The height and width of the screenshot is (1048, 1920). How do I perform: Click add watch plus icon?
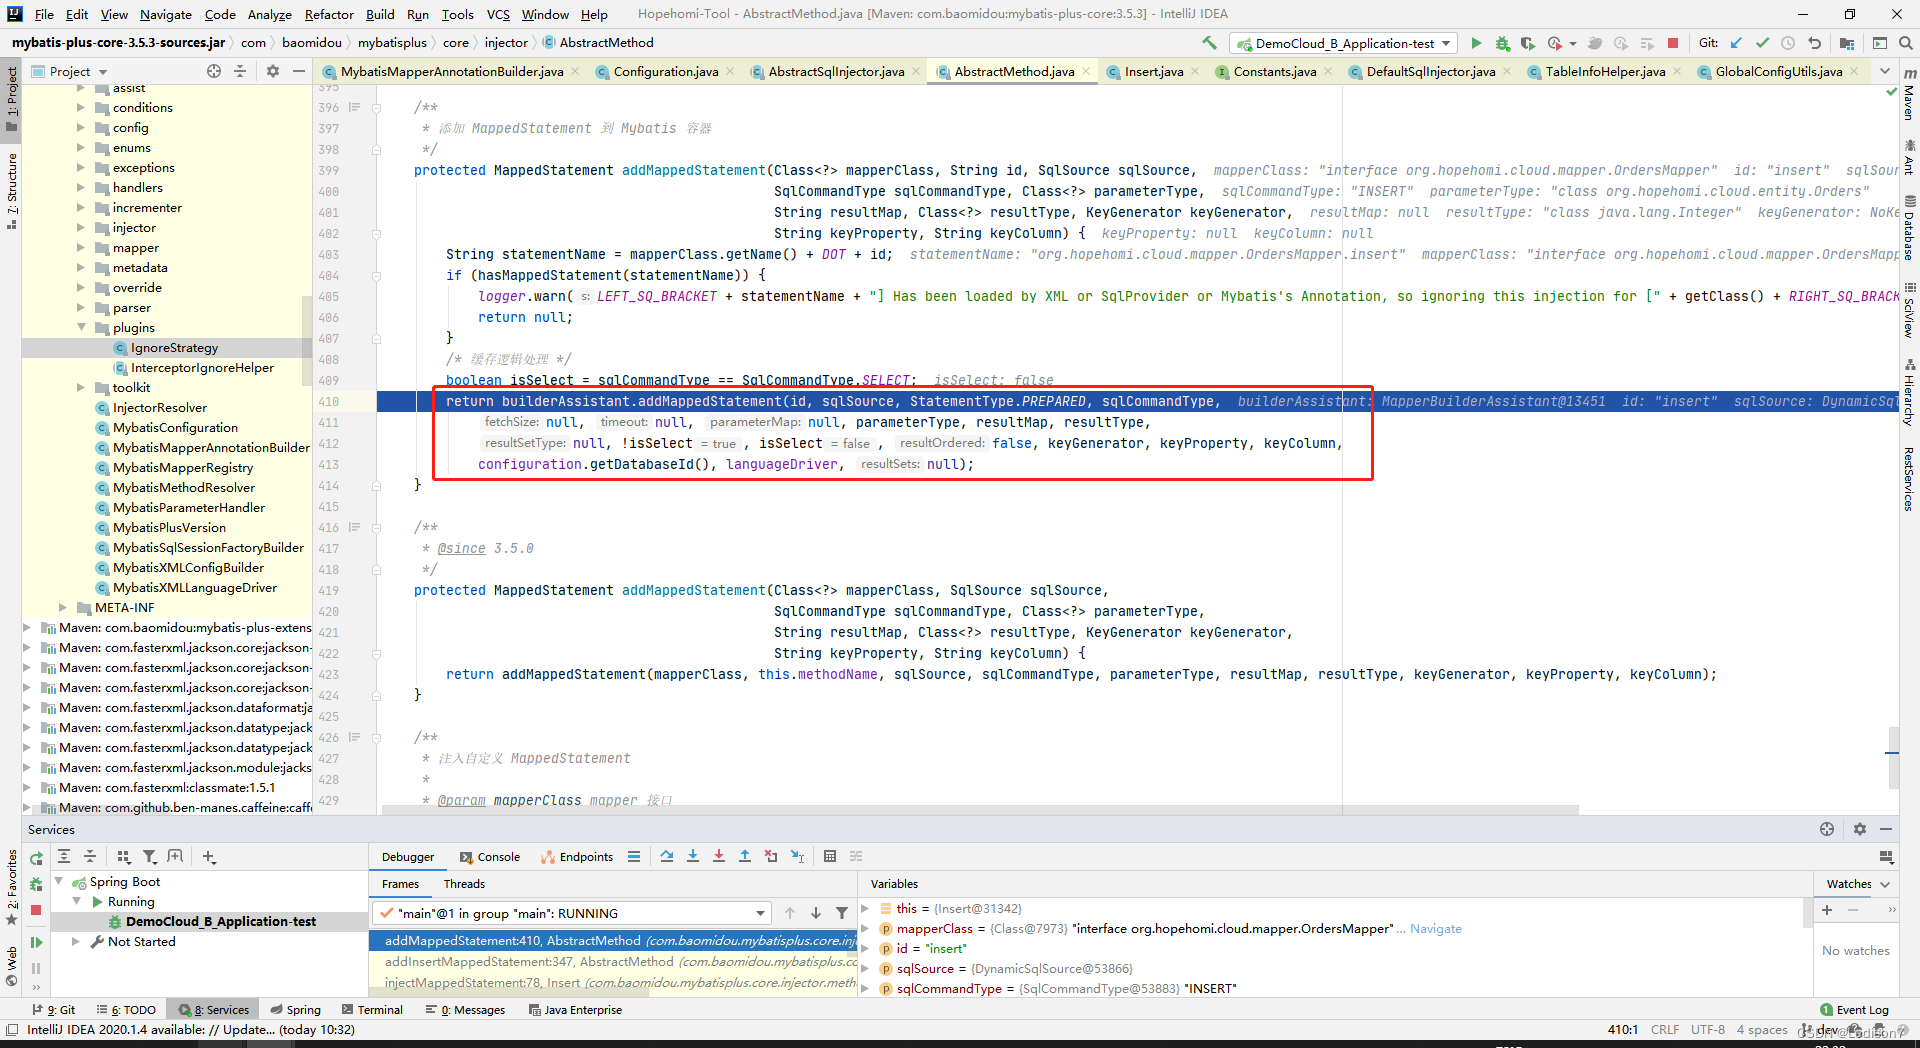(x=1827, y=910)
